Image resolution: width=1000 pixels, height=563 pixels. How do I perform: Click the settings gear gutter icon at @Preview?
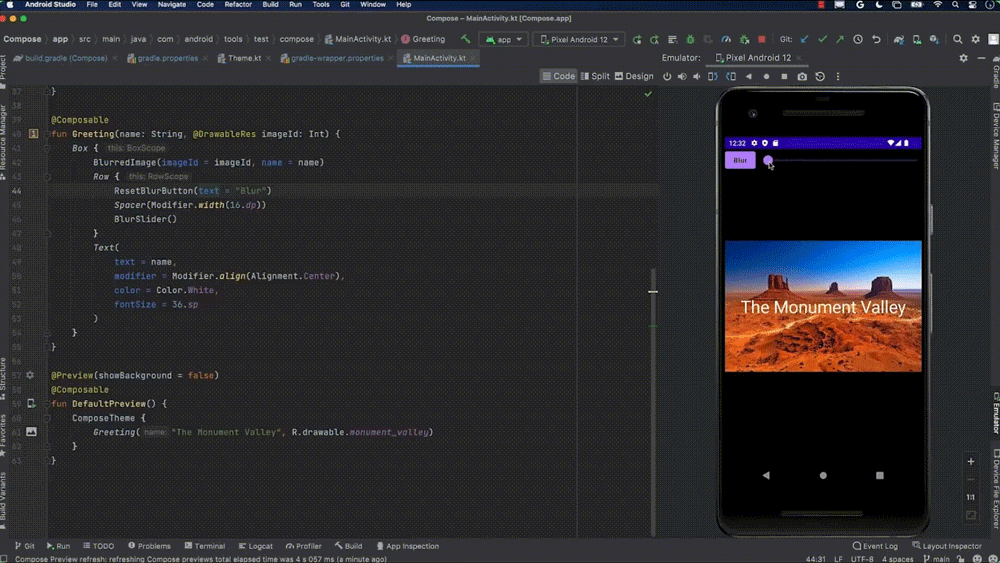pyautogui.click(x=30, y=375)
